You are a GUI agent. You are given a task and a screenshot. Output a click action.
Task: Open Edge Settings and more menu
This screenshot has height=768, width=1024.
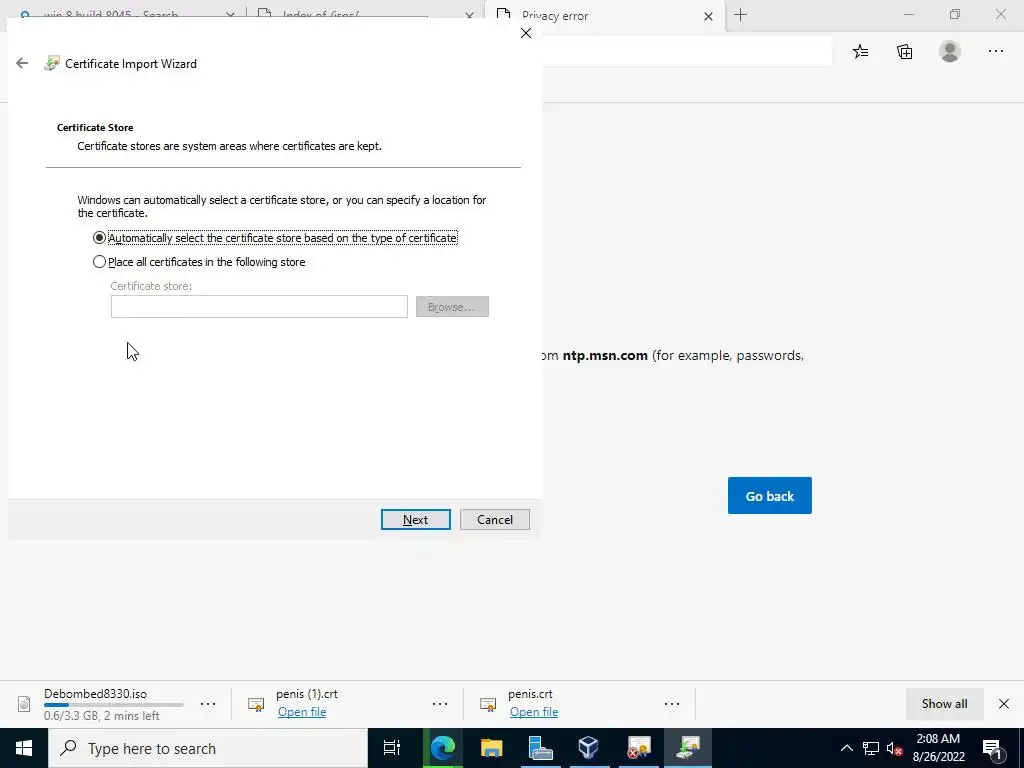pyautogui.click(x=995, y=52)
